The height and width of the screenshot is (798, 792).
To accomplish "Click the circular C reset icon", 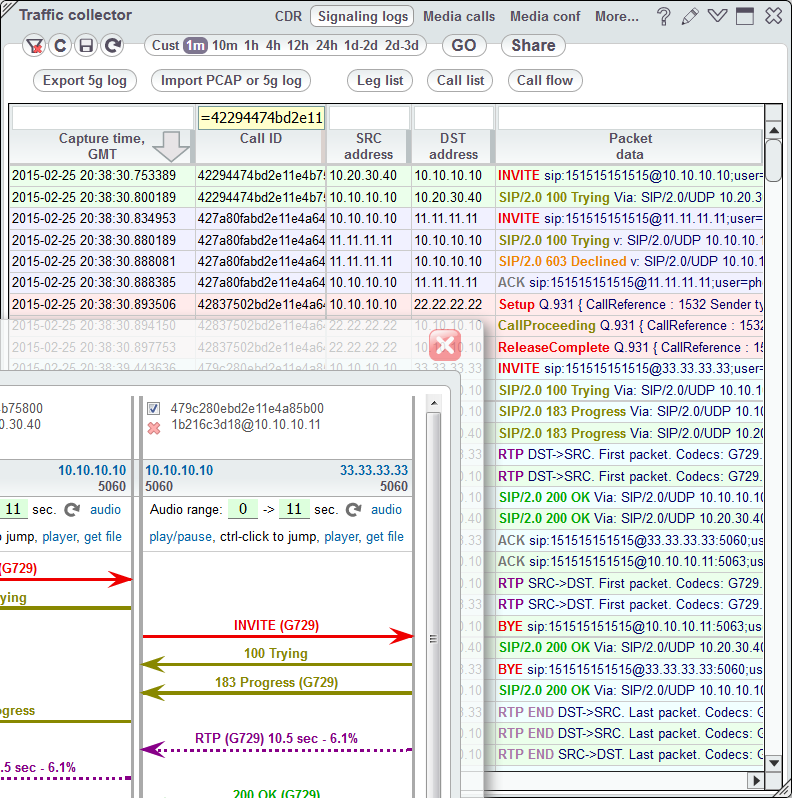I will tap(61, 46).
